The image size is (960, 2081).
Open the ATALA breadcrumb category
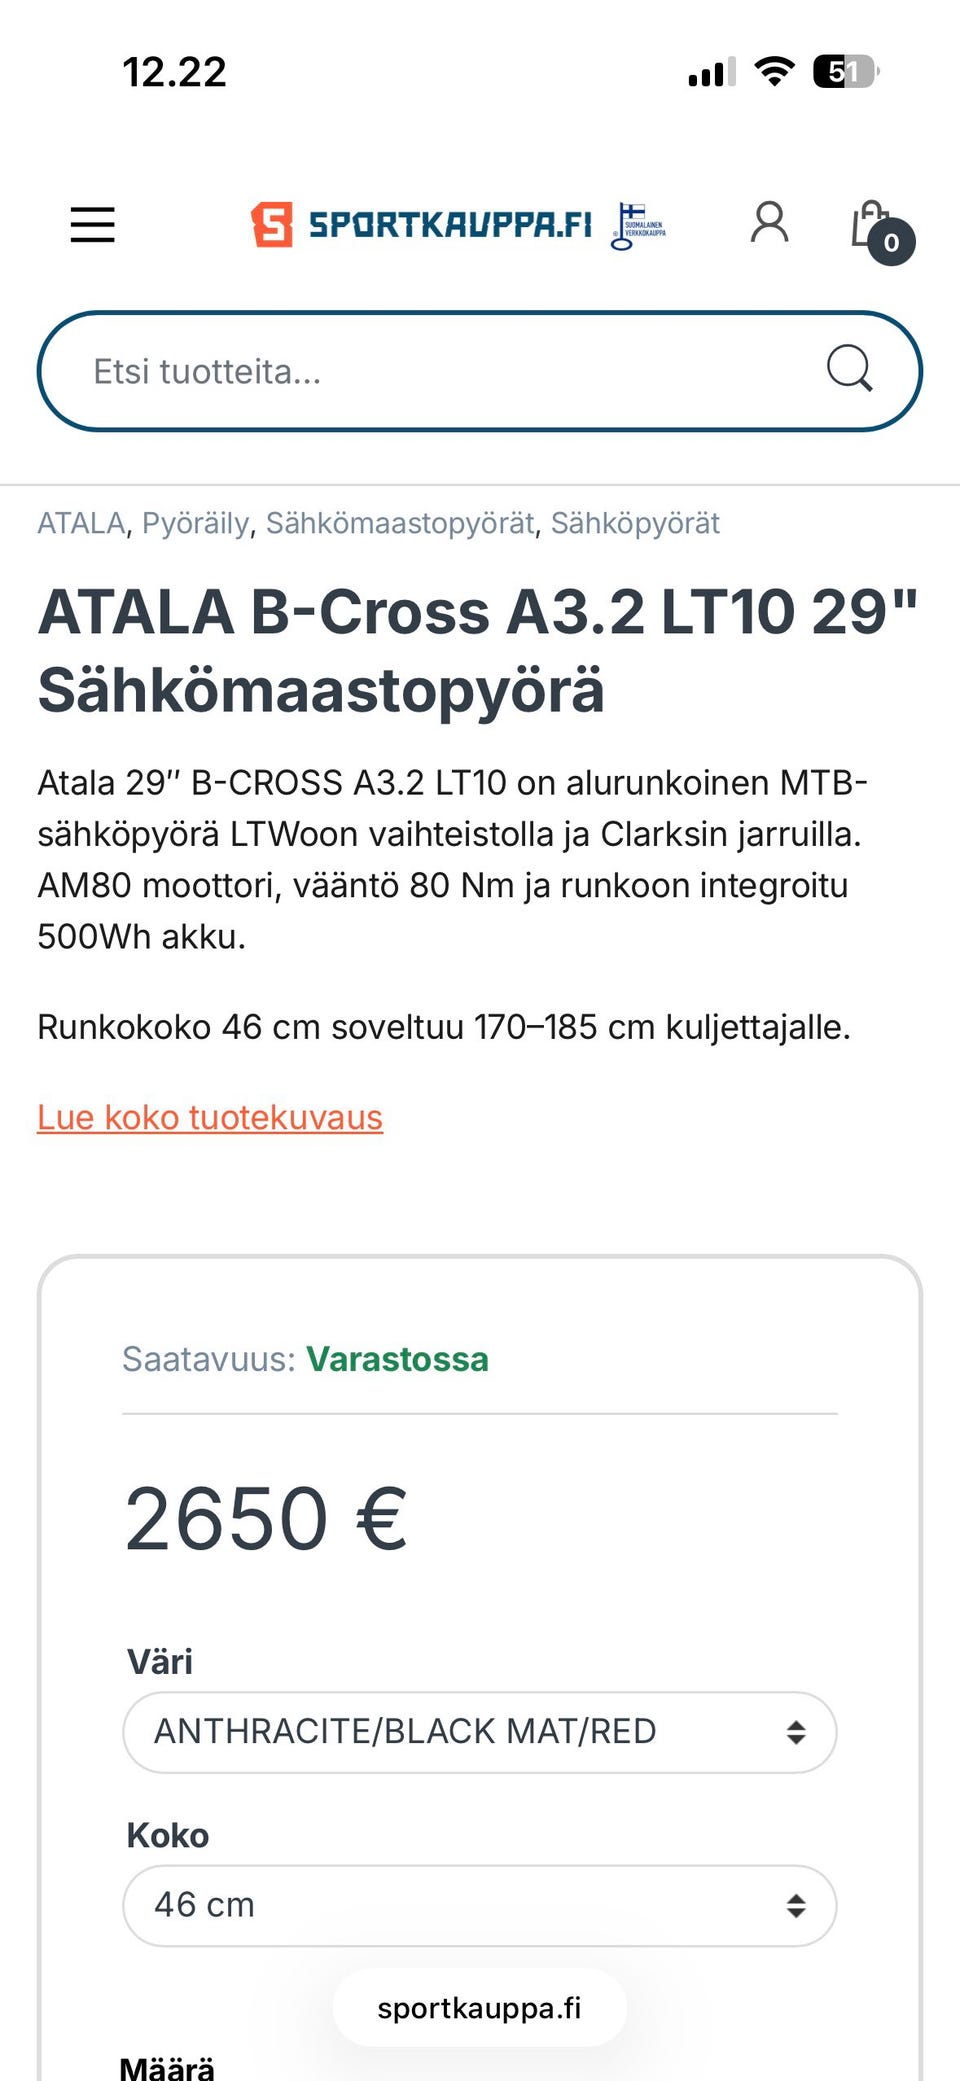[x=81, y=523]
